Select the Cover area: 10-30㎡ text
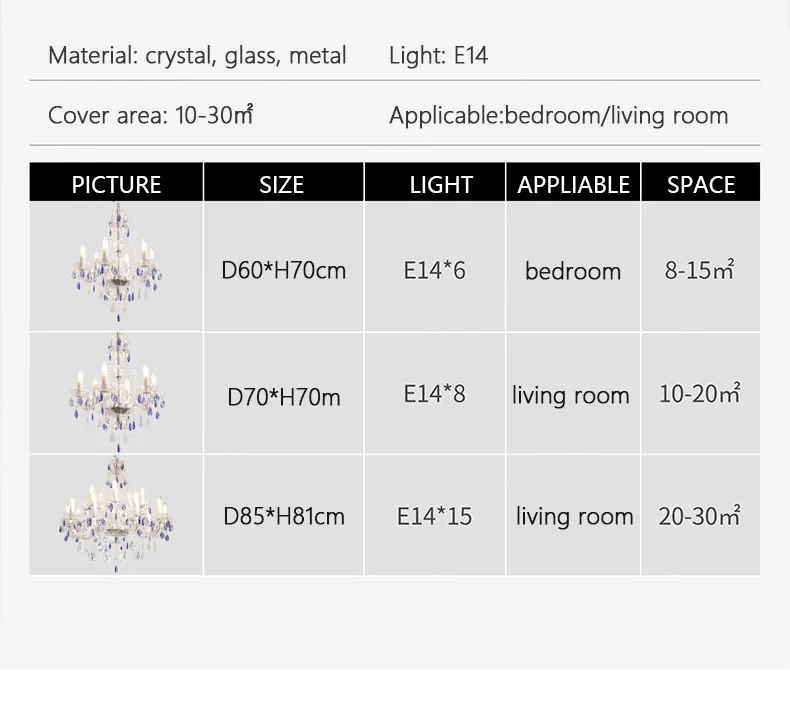Viewport: 790px width, 710px height. 150,115
